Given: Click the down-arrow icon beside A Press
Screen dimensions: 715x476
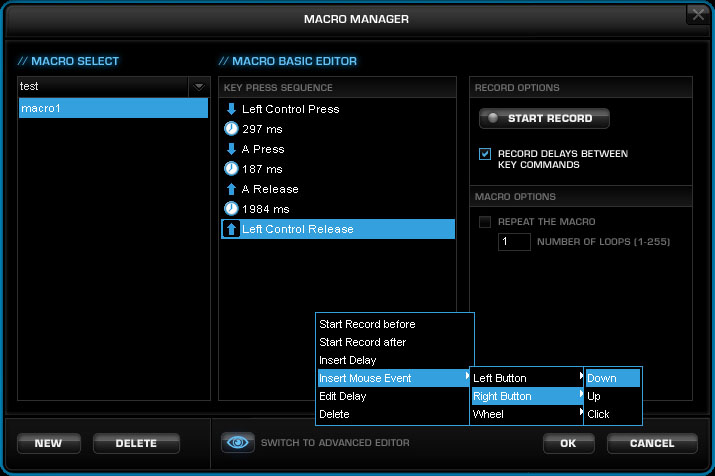Looking at the screenshot, I should pos(231,149).
